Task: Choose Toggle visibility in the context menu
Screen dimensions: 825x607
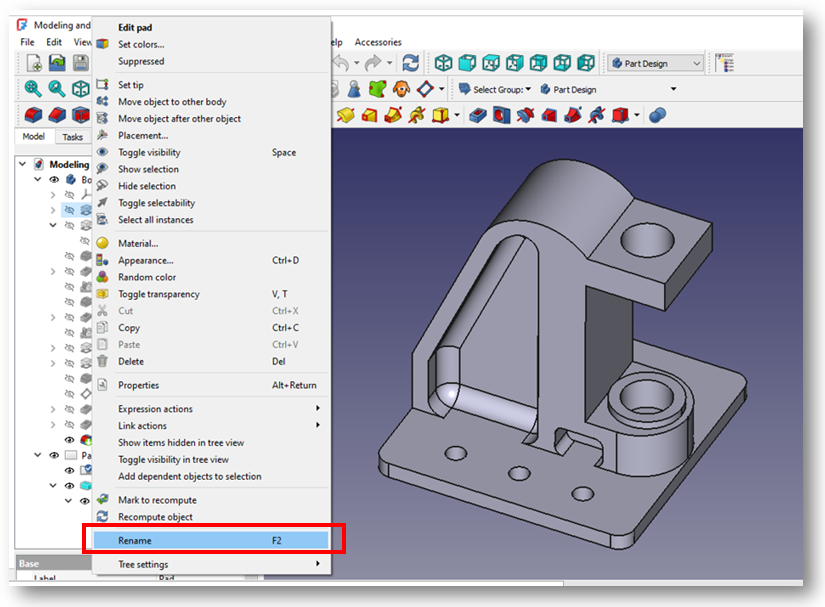Action: (149, 152)
